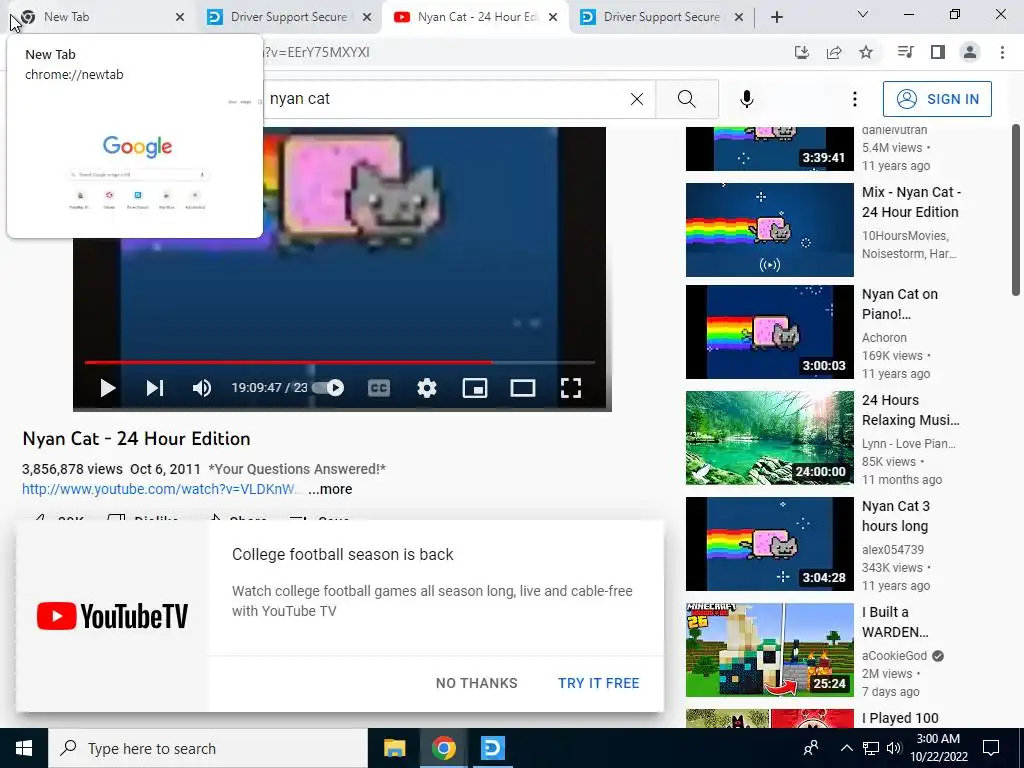Open Windows Start menu
1024x768 pixels.
(x=24, y=748)
